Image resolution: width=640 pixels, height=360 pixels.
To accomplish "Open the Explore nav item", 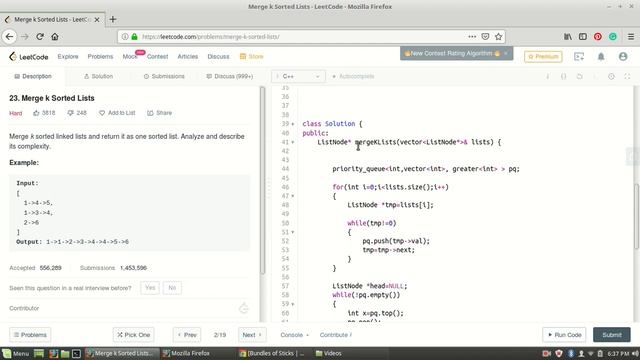I will (68, 56).
